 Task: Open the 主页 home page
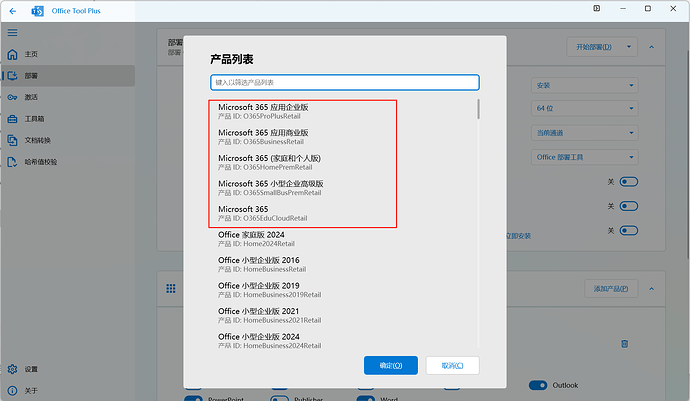tap(68, 54)
